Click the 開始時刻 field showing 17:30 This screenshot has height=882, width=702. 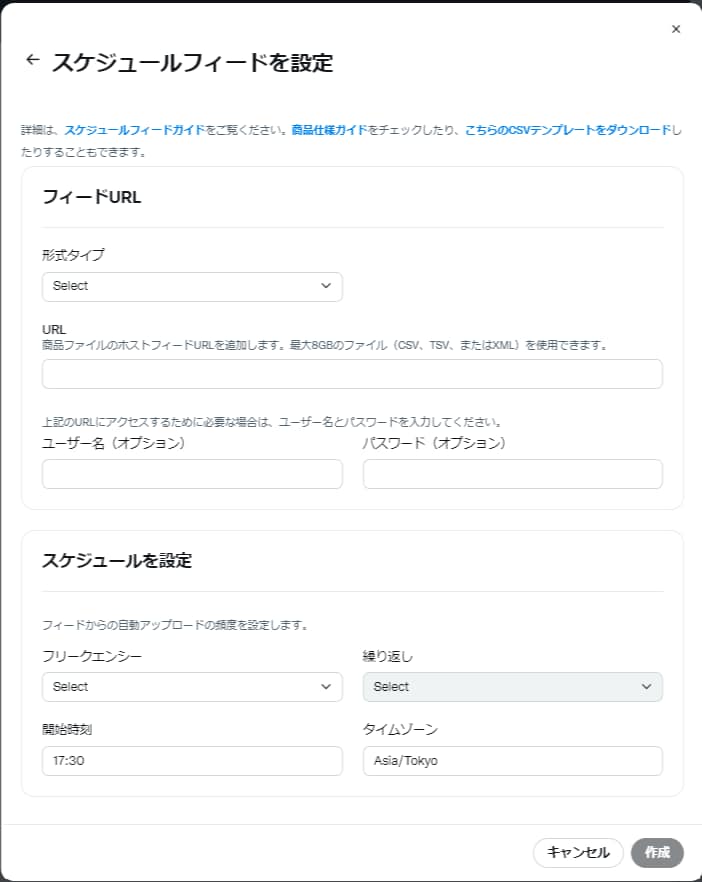pos(192,761)
